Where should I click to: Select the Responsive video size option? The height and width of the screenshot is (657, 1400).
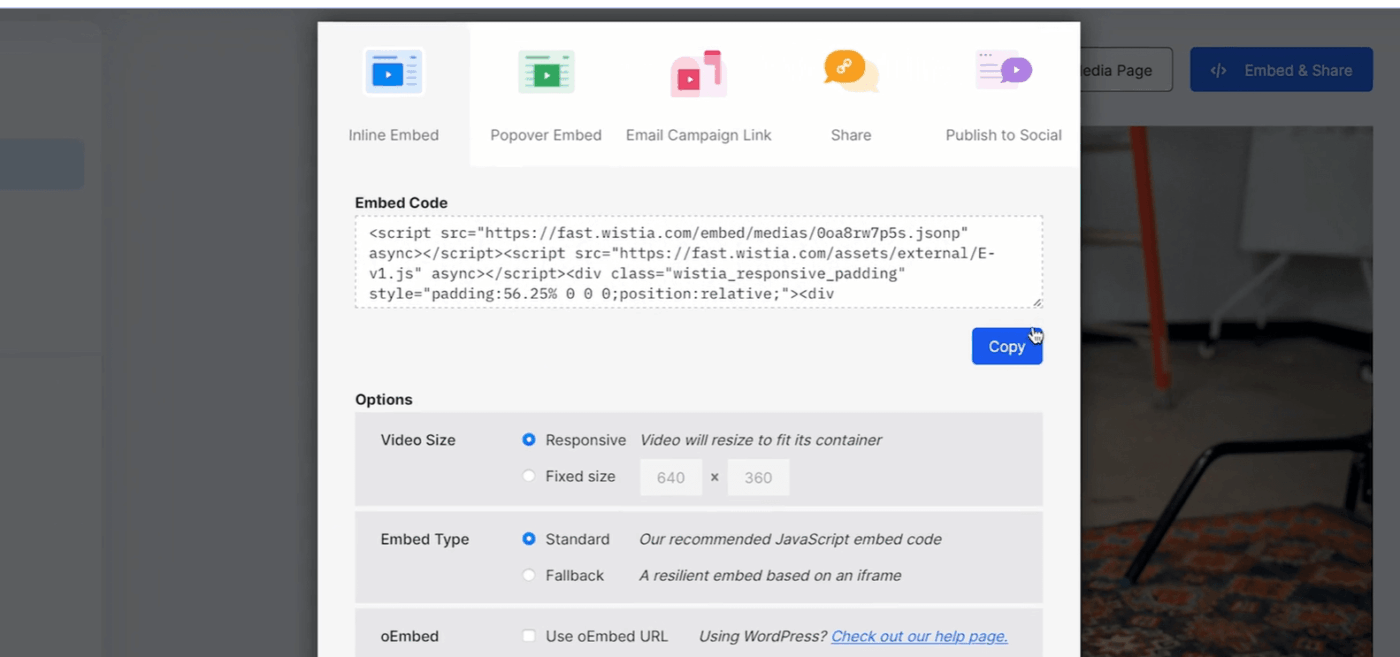coord(529,440)
